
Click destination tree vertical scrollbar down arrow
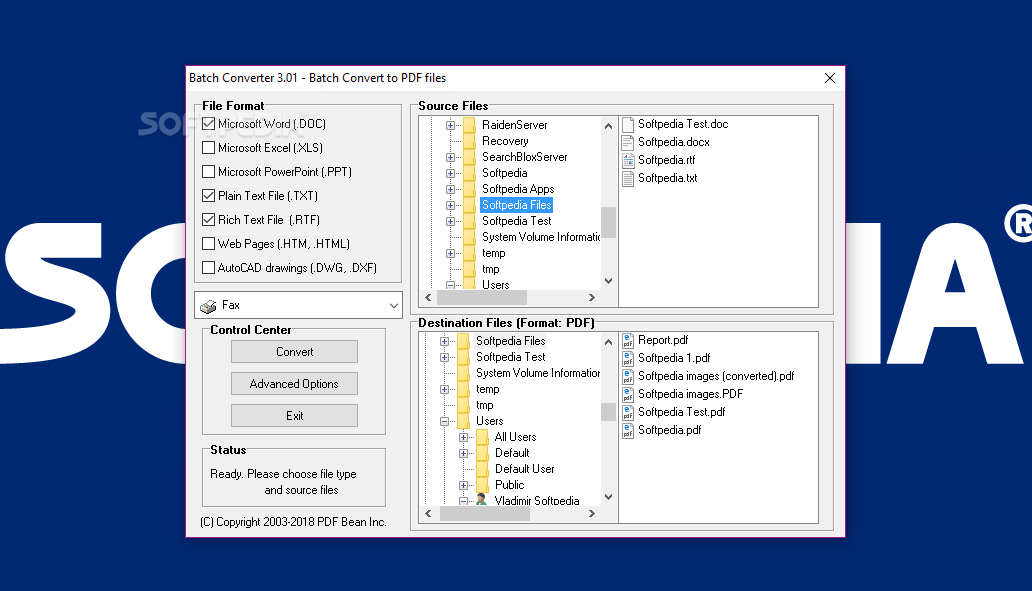point(608,498)
